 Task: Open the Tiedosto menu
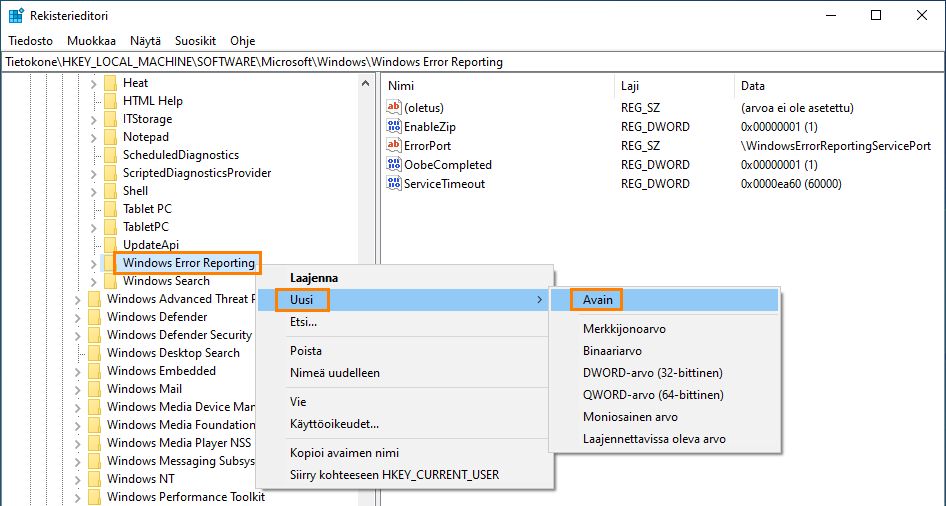[31, 41]
